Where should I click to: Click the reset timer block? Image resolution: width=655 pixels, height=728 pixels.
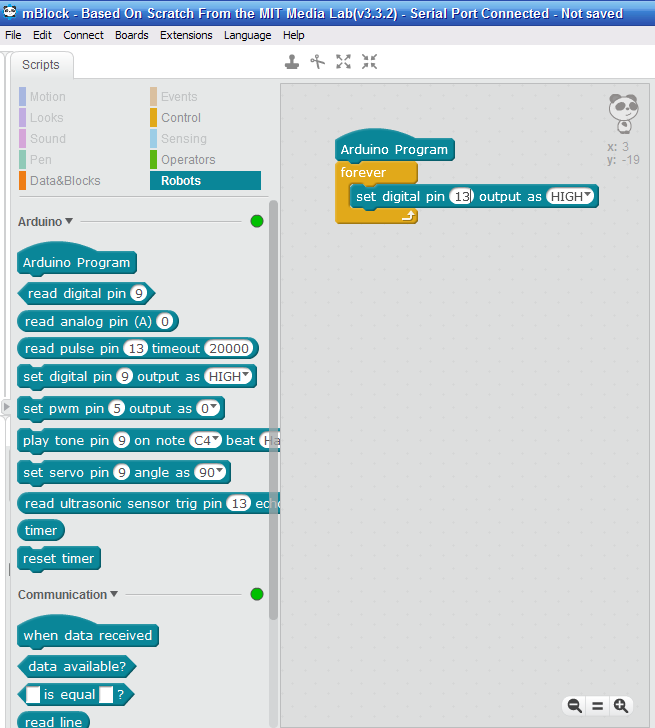58,559
